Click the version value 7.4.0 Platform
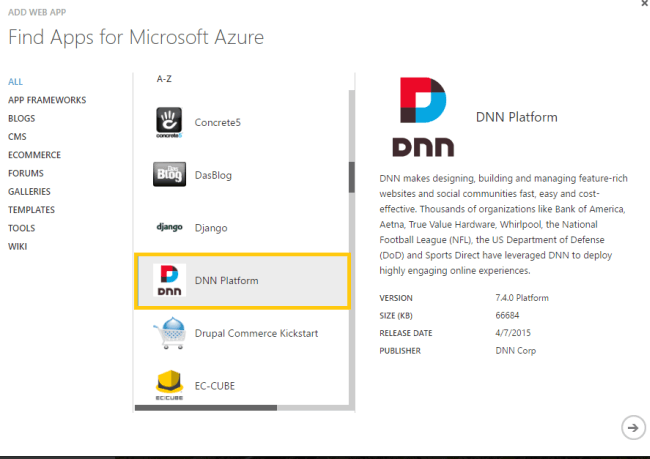Viewport: 650px width, 459px height. pos(522,298)
